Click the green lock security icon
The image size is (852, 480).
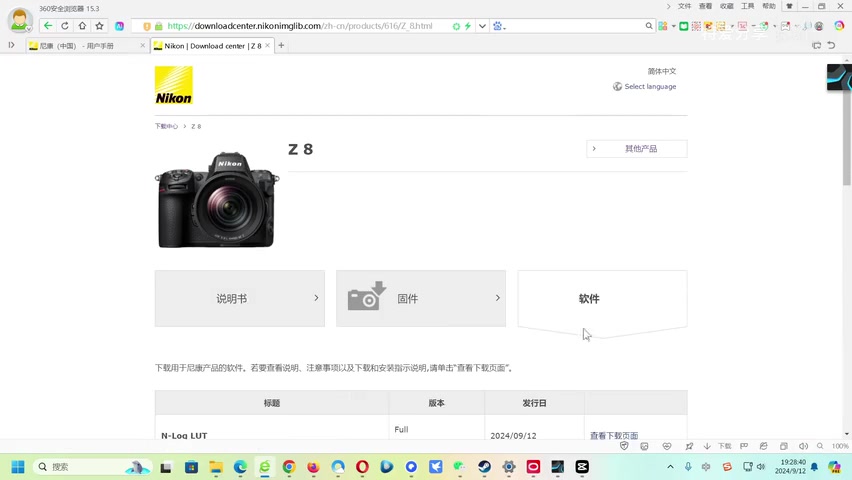click(x=159, y=26)
